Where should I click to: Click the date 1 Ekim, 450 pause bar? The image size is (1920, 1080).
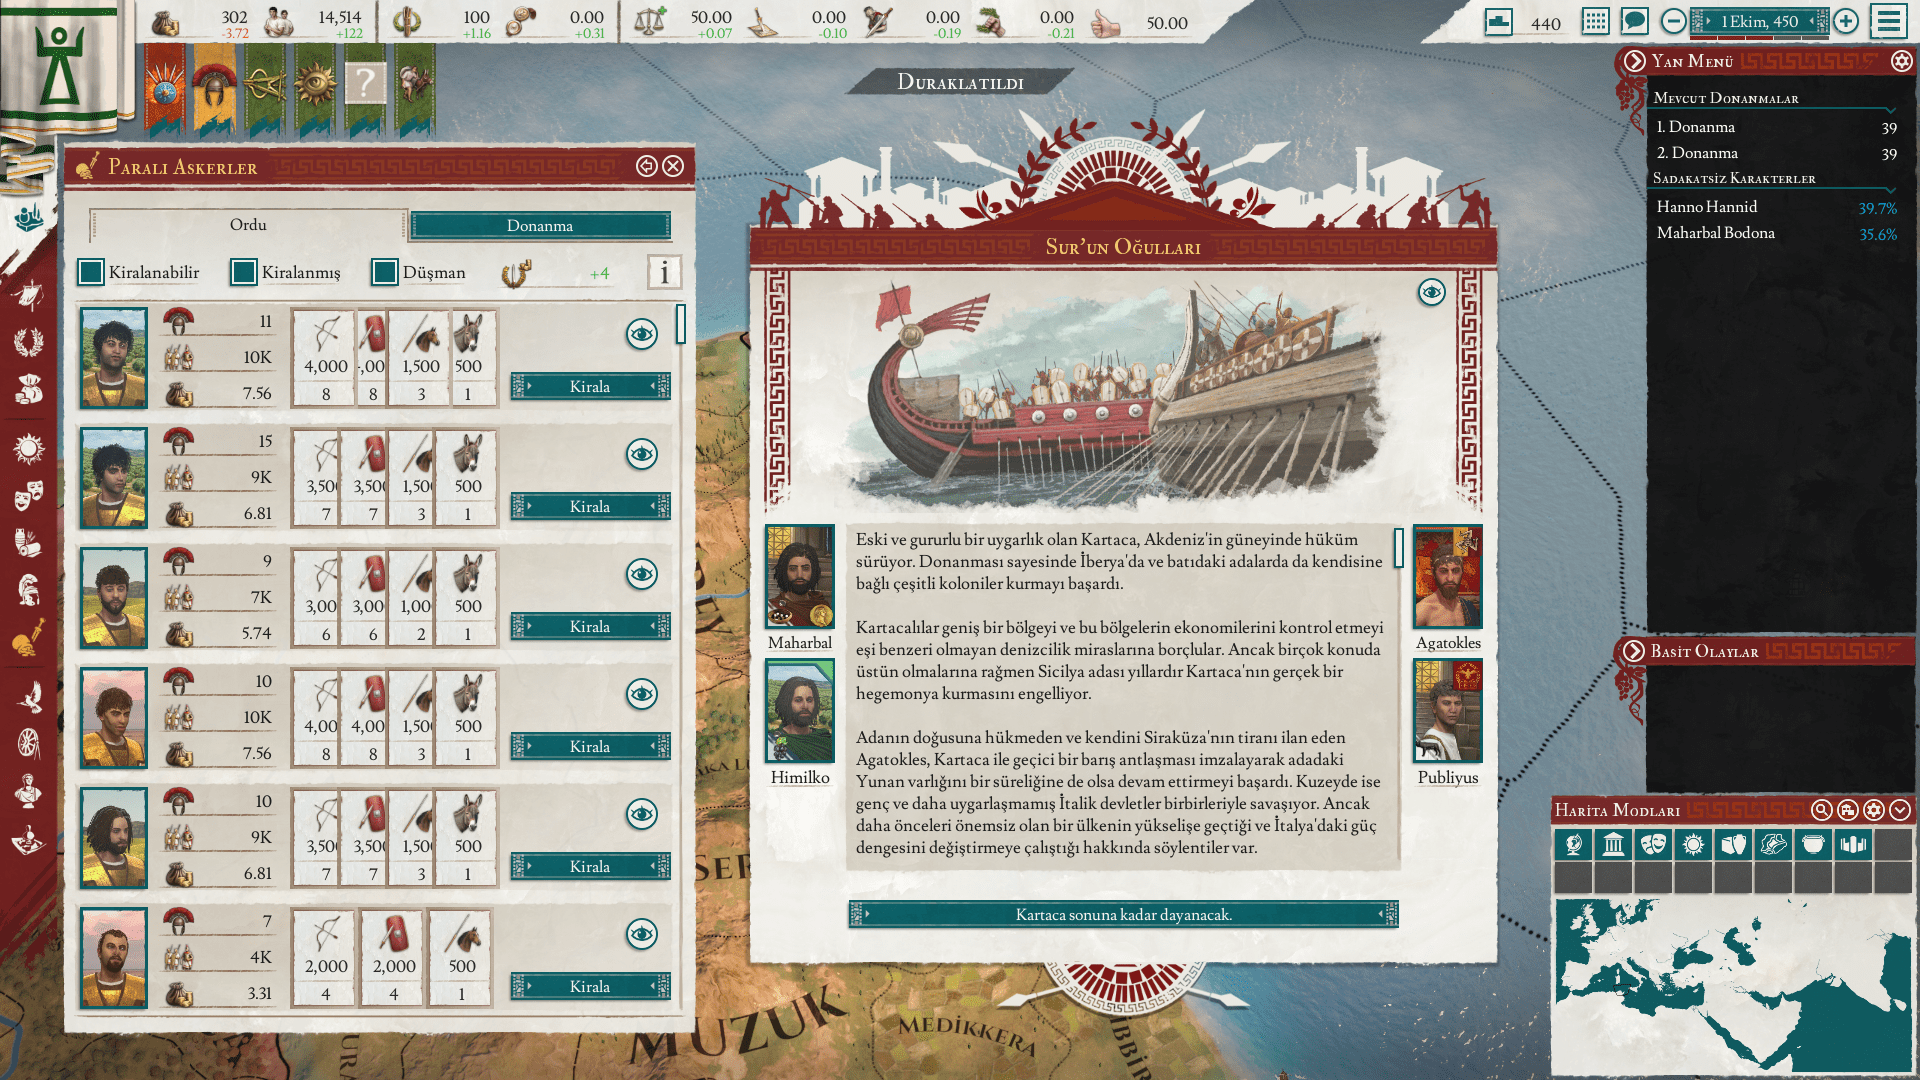(1759, 21)
